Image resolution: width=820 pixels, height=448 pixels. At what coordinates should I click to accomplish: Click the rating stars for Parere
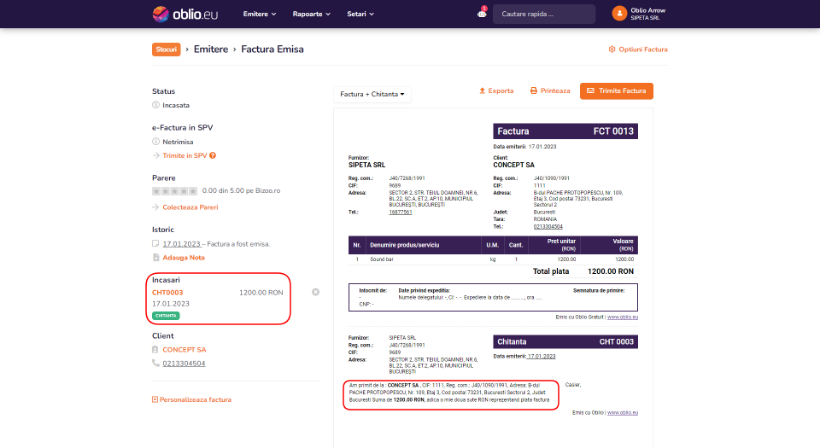click(x=175, y=191)
